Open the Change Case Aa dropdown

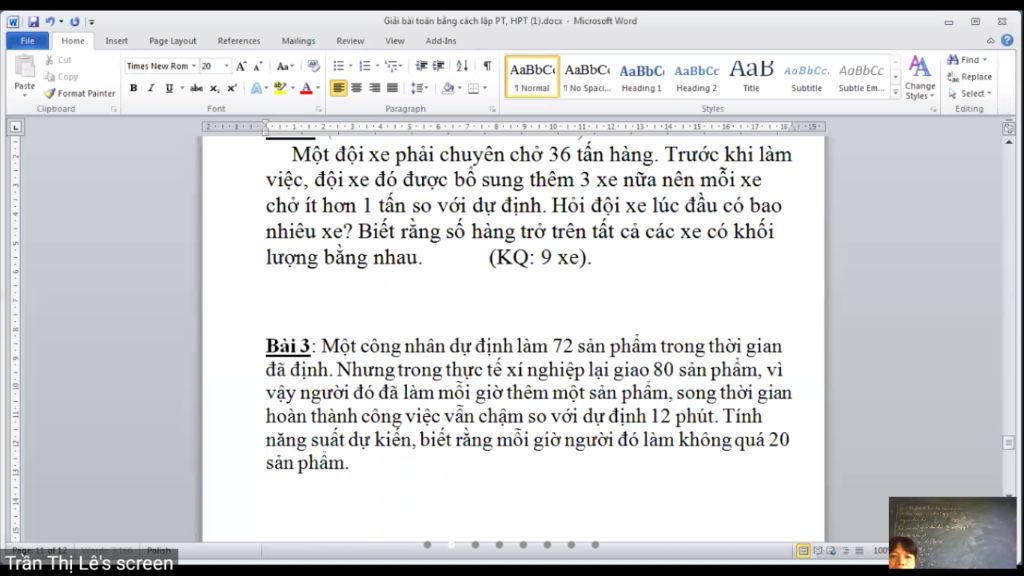click(x=285, y=66)
